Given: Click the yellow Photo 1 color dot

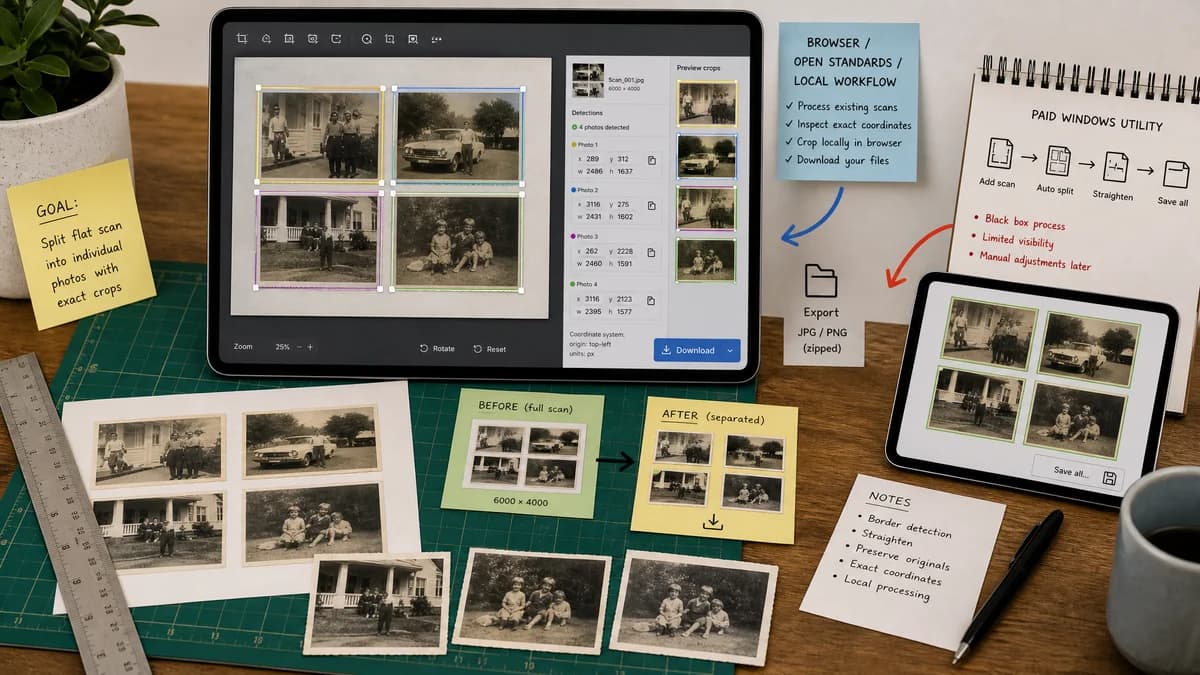Looking at the screenshot, I should (573, 144).
